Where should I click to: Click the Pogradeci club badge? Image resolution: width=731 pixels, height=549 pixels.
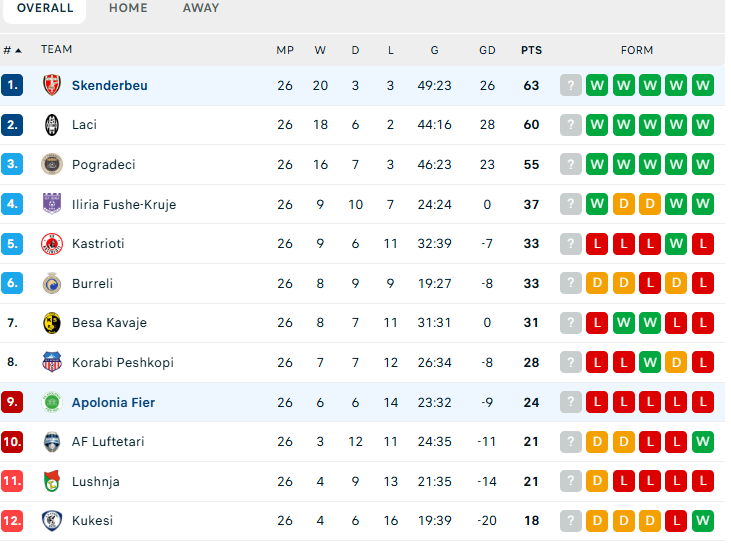(52, 165)
